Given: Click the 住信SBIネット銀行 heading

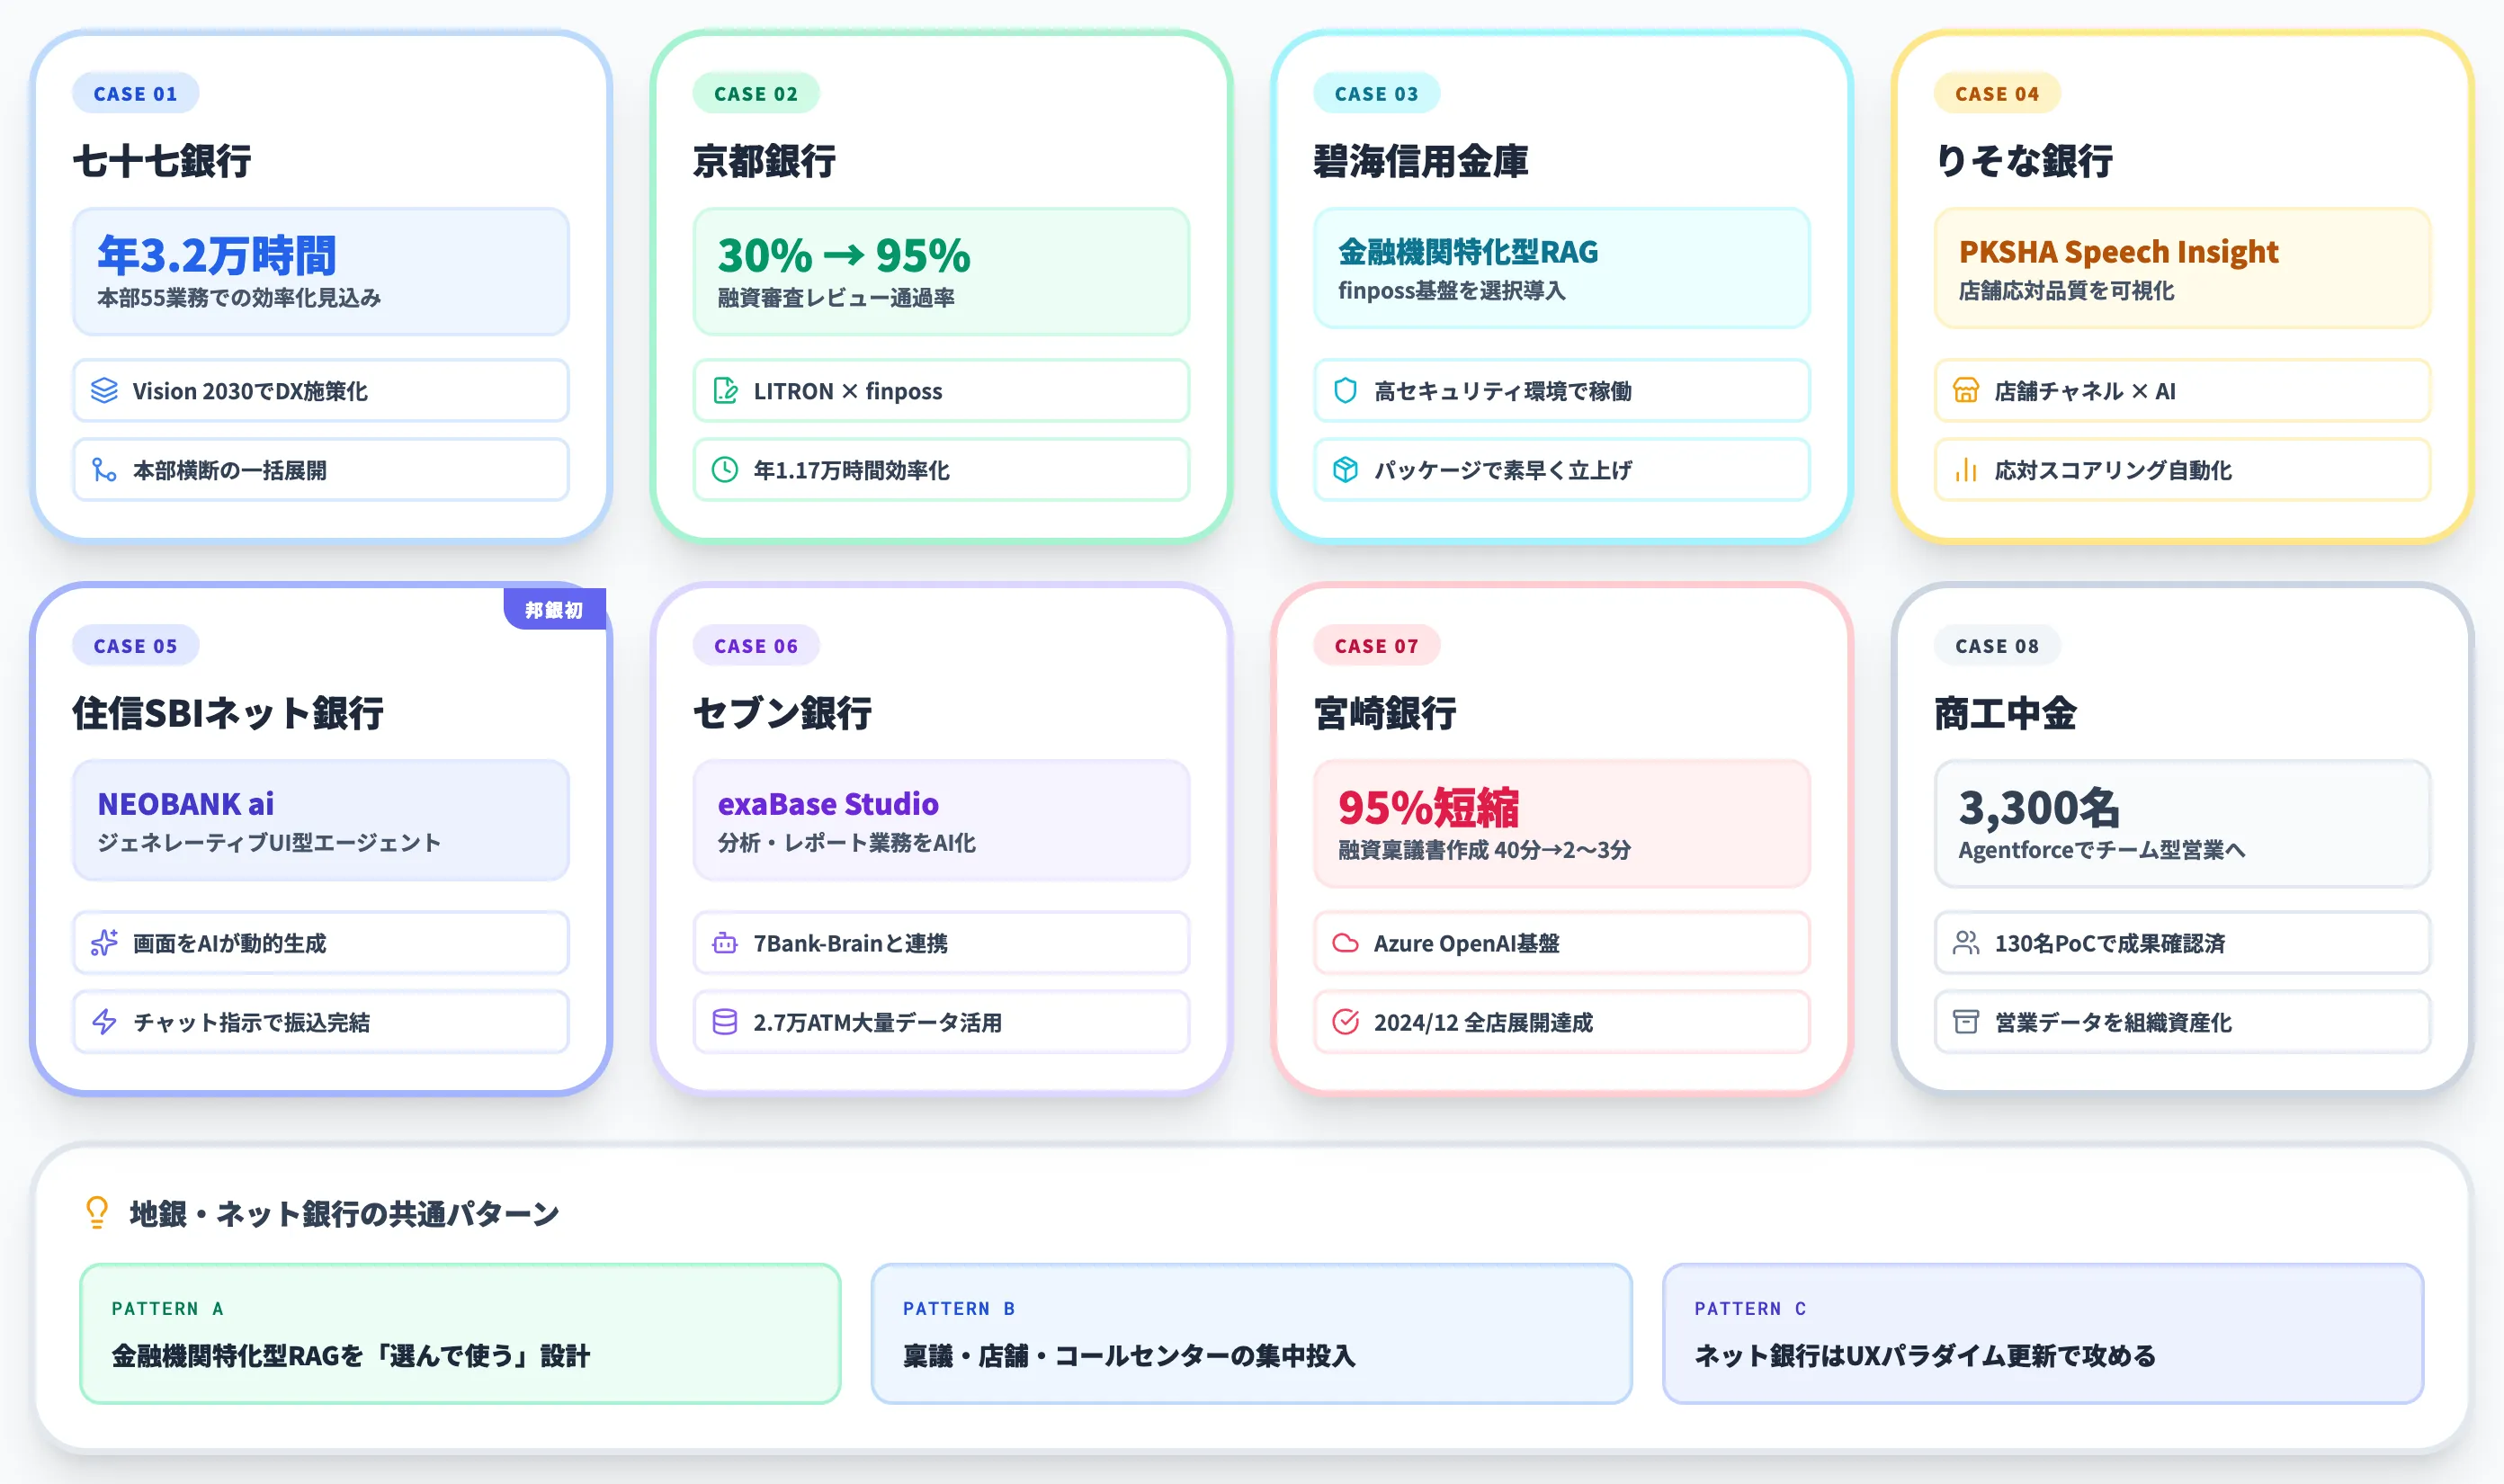Looking at the screenshot, I should (228, 713).
